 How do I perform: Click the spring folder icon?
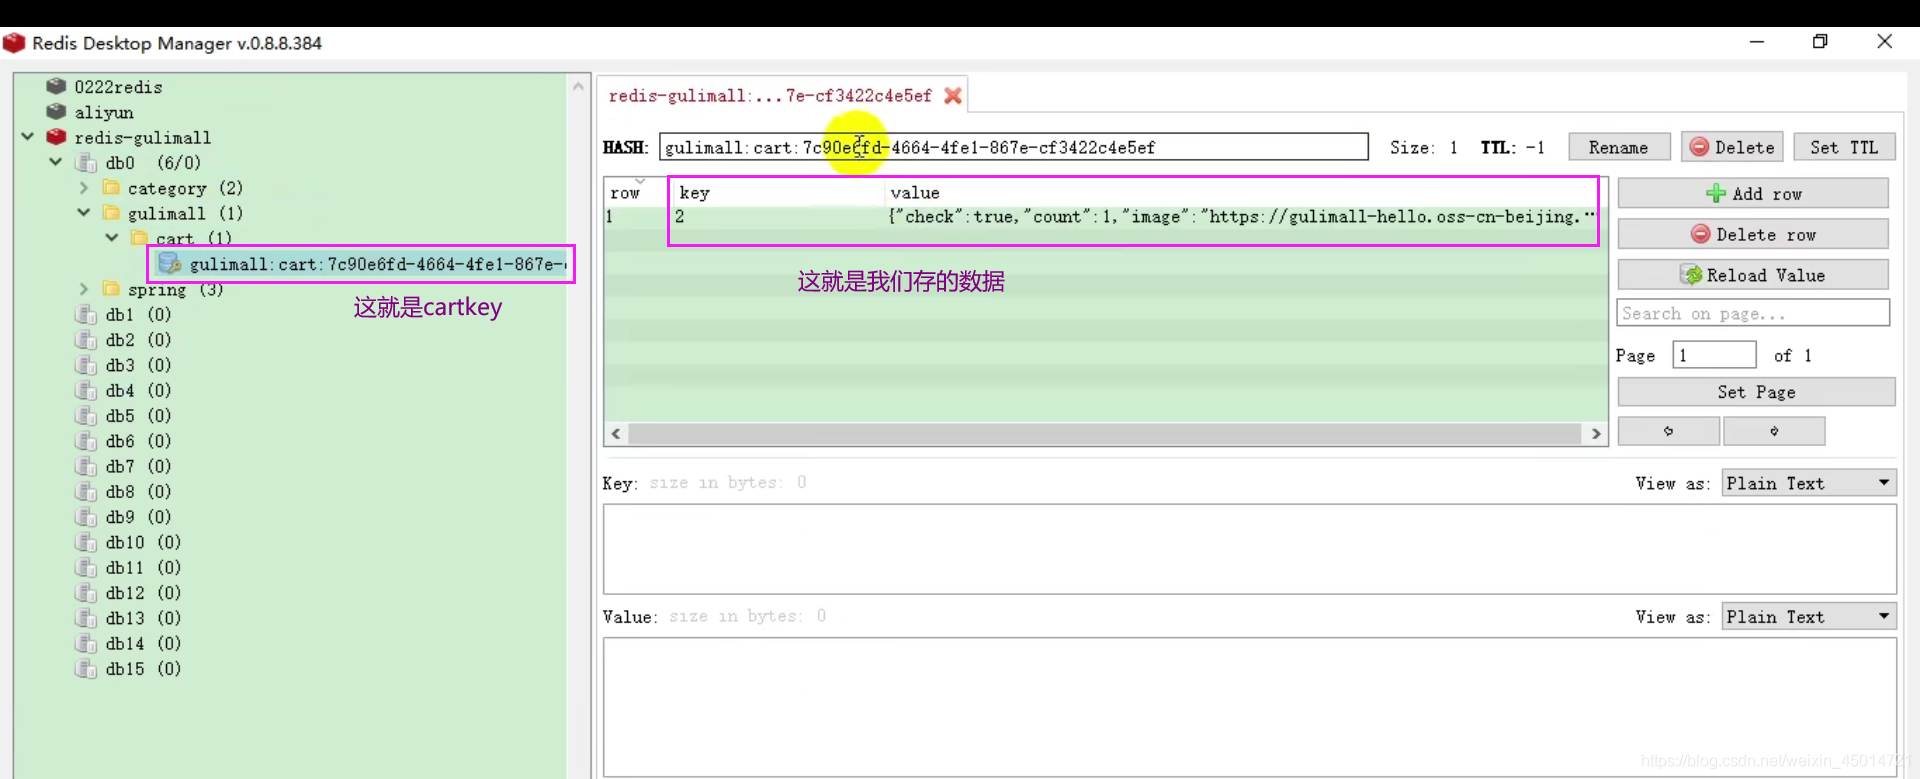point(111,289)
